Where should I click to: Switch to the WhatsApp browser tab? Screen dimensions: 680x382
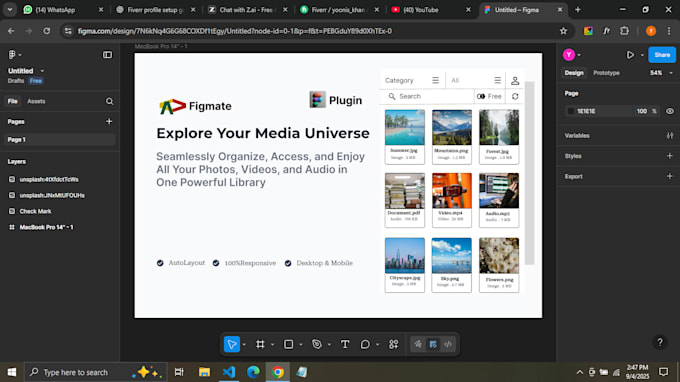pyautogui.click(x=63, y=10)
